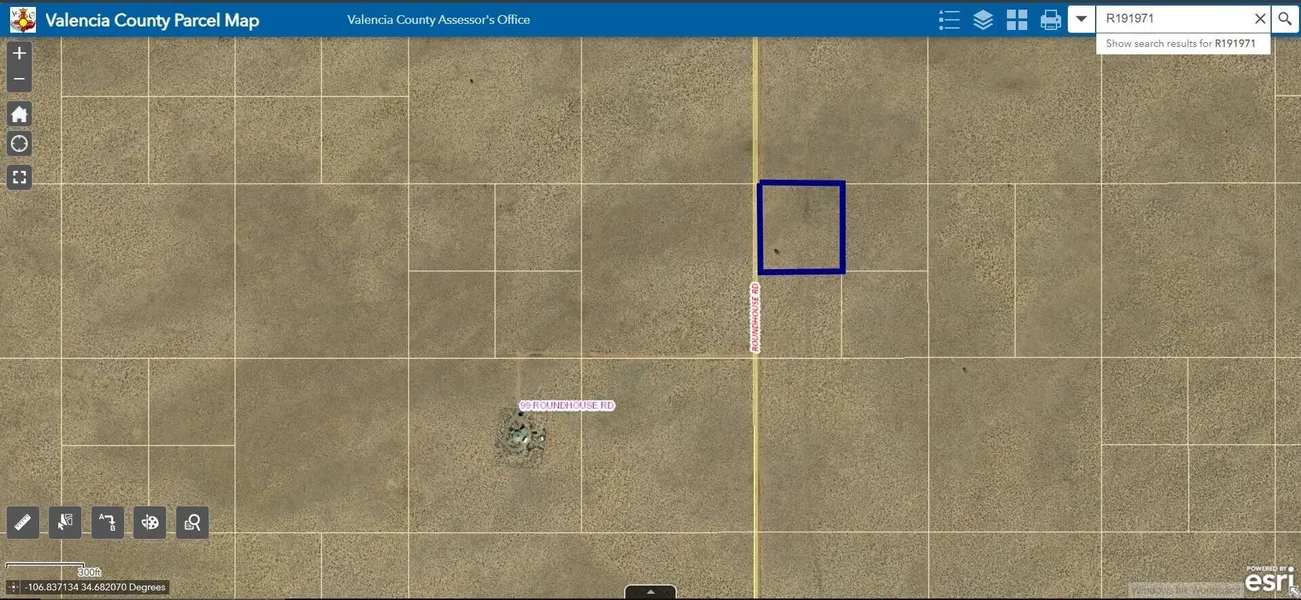Viewport: 1301px width, 600px height.
Task: Expand the bottom attribute table arrow
Action: click(650, 592)
